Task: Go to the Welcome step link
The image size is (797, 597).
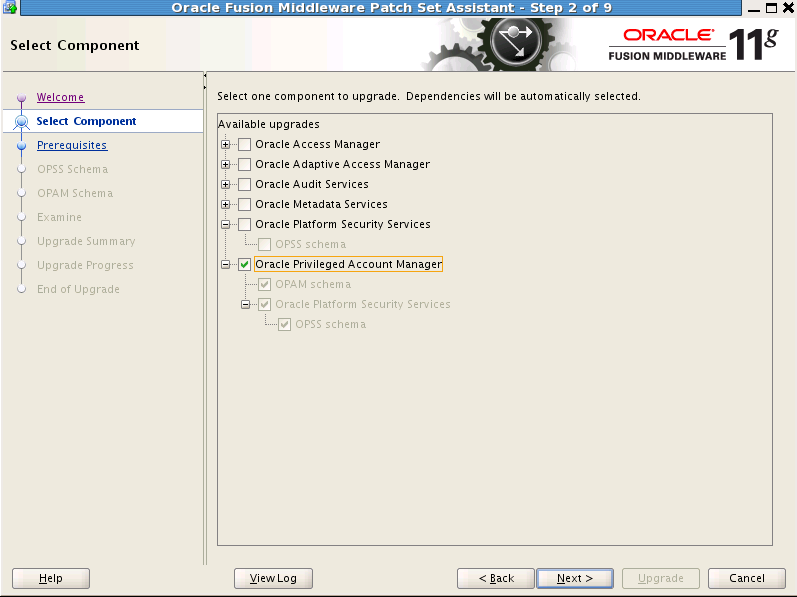Action: (x=60, y=97)
